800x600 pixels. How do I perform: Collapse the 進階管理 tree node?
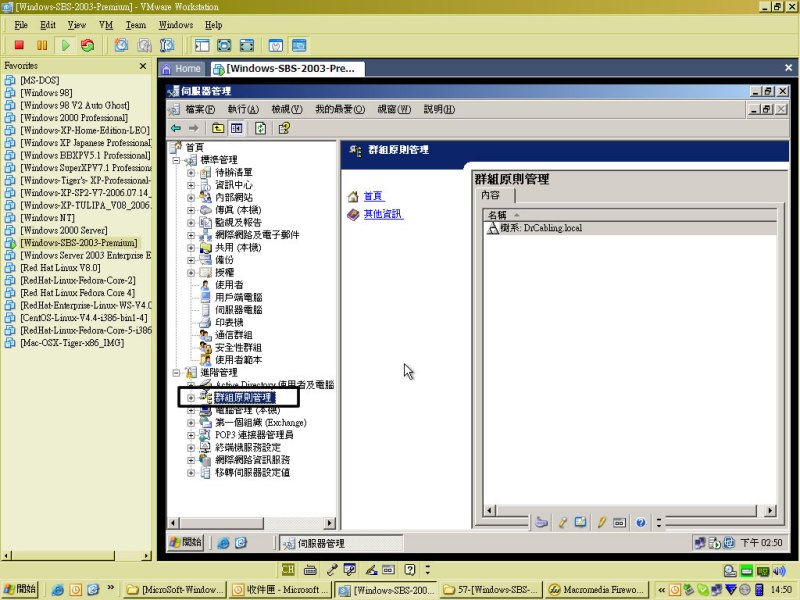tap(176, 373)
